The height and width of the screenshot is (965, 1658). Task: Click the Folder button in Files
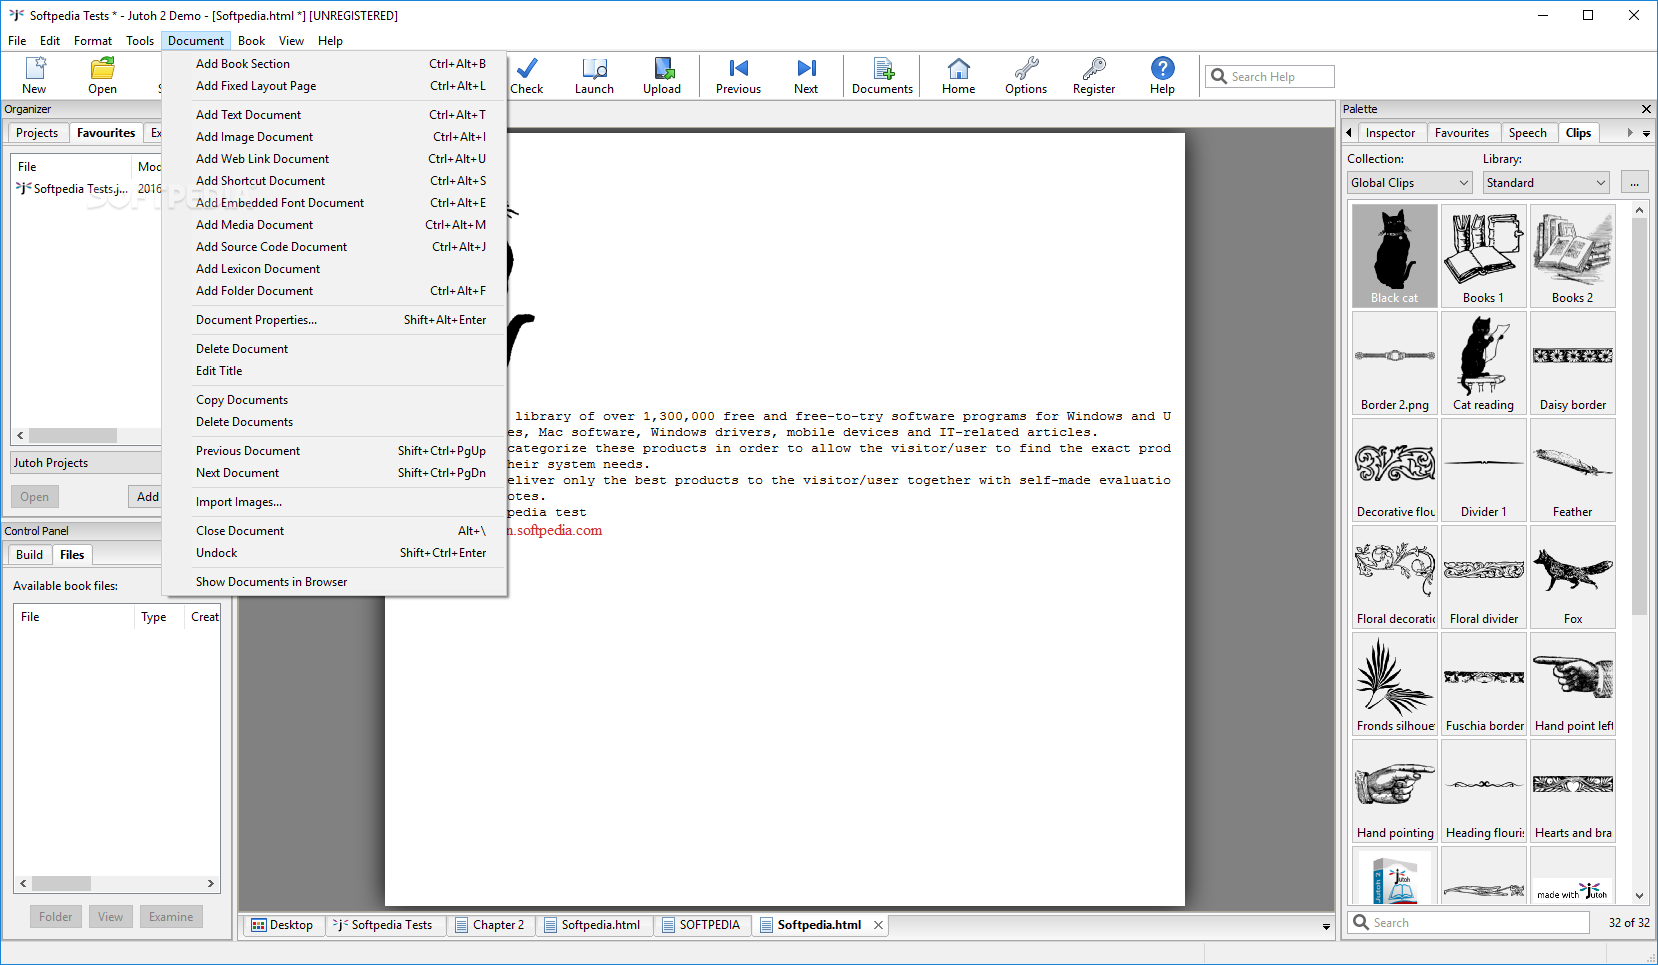pyautogui.click(x=56, y=917)
